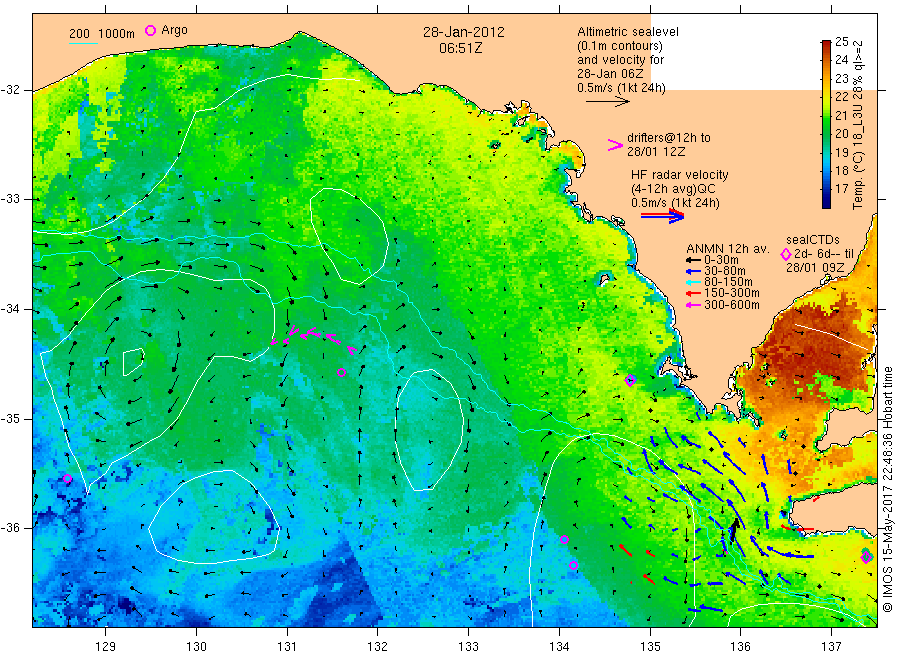Click the 17 label on the temperature colorbar

point(841,188)
